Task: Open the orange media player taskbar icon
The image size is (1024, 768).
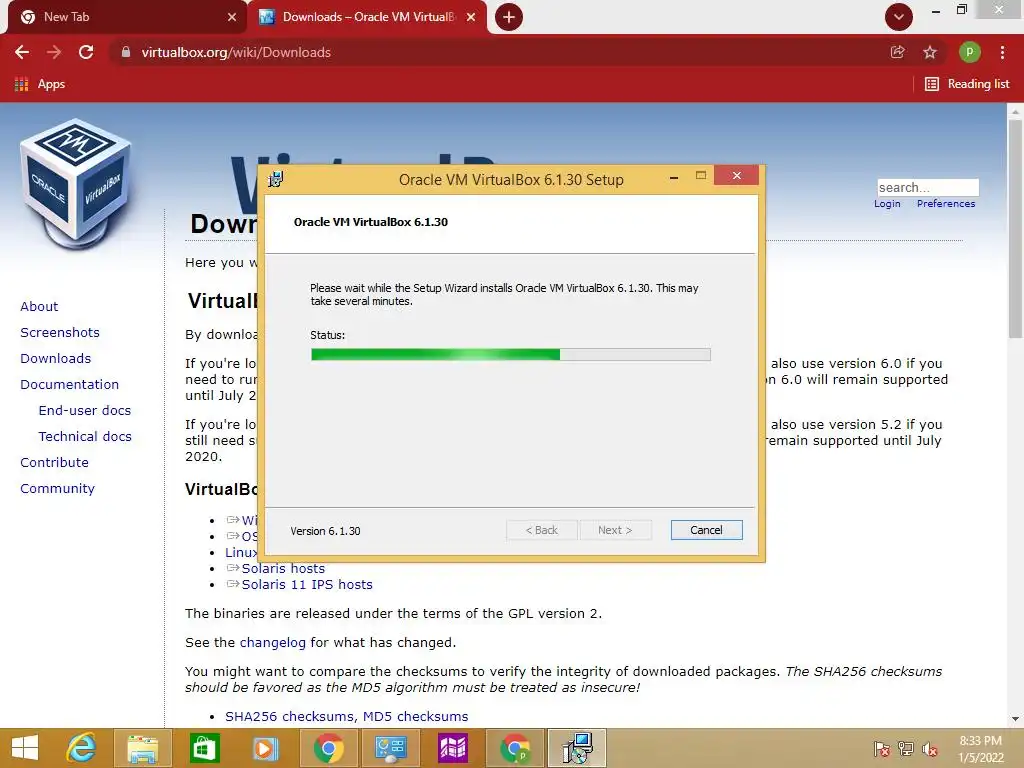Action: click(x=265, y=748)
